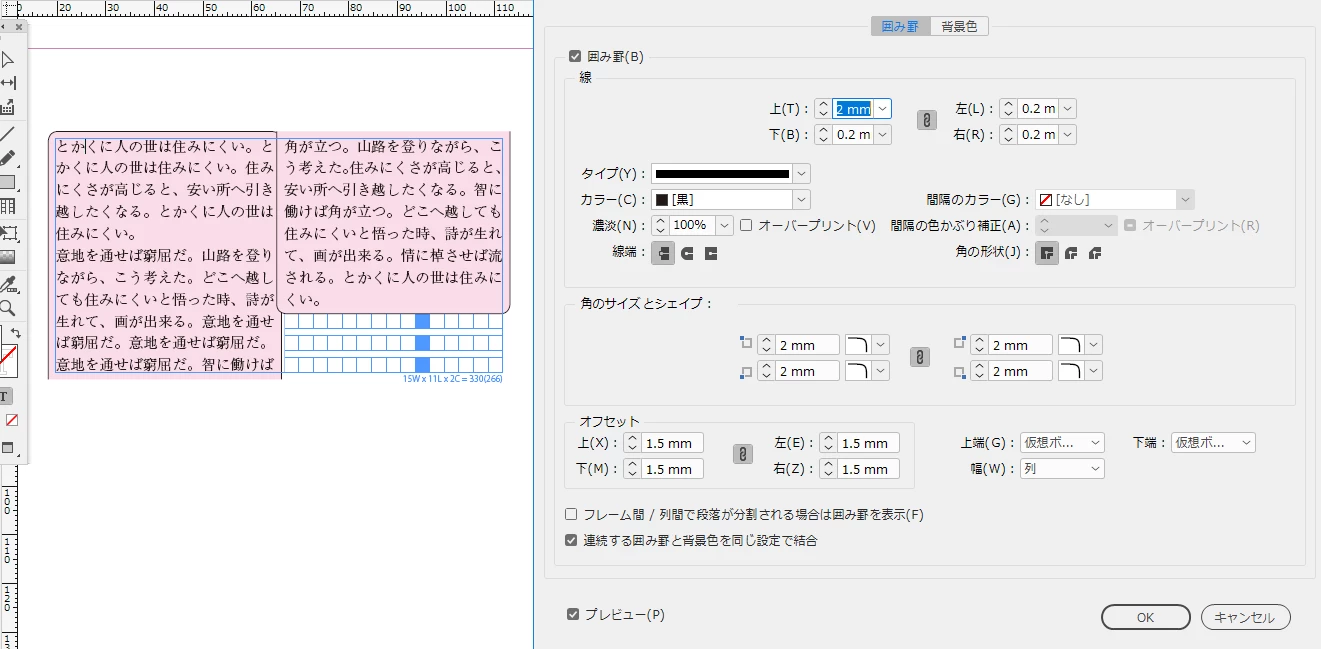Select the Selection arrow tool
This screenshot has height=649, width=1321.
(x=8, y=60)
